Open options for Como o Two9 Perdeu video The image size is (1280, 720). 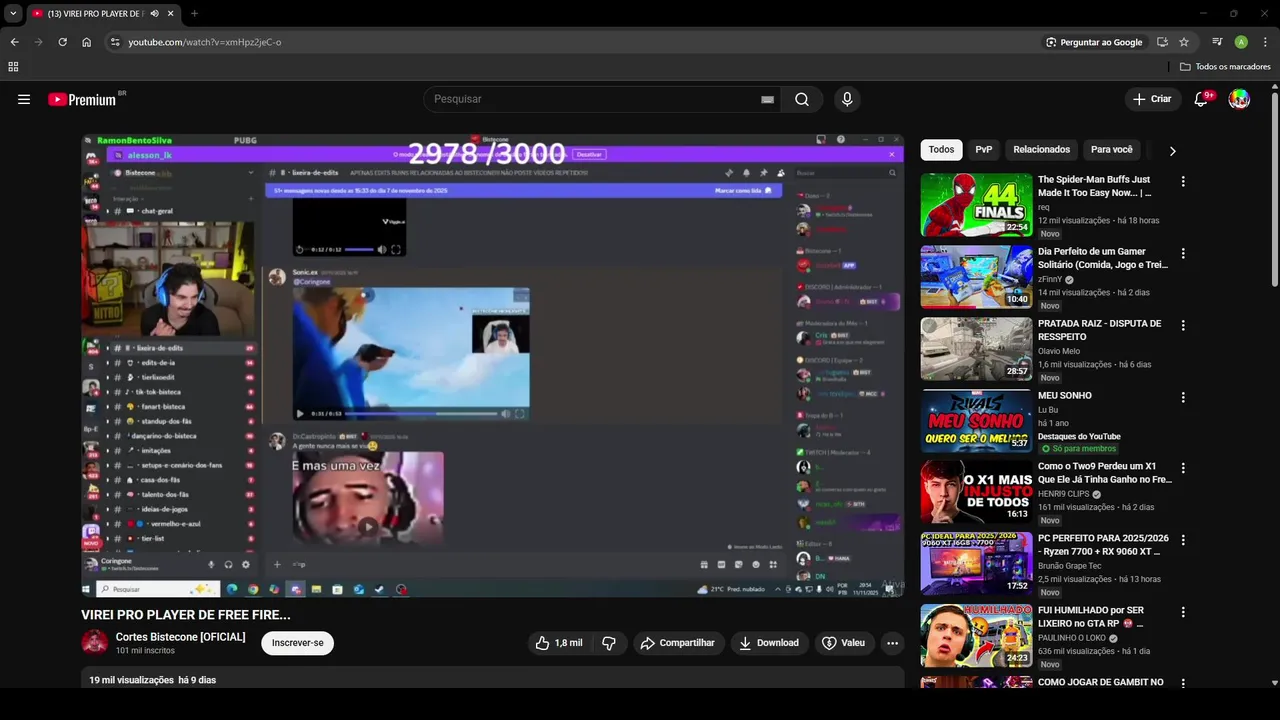click(1183, 468)
